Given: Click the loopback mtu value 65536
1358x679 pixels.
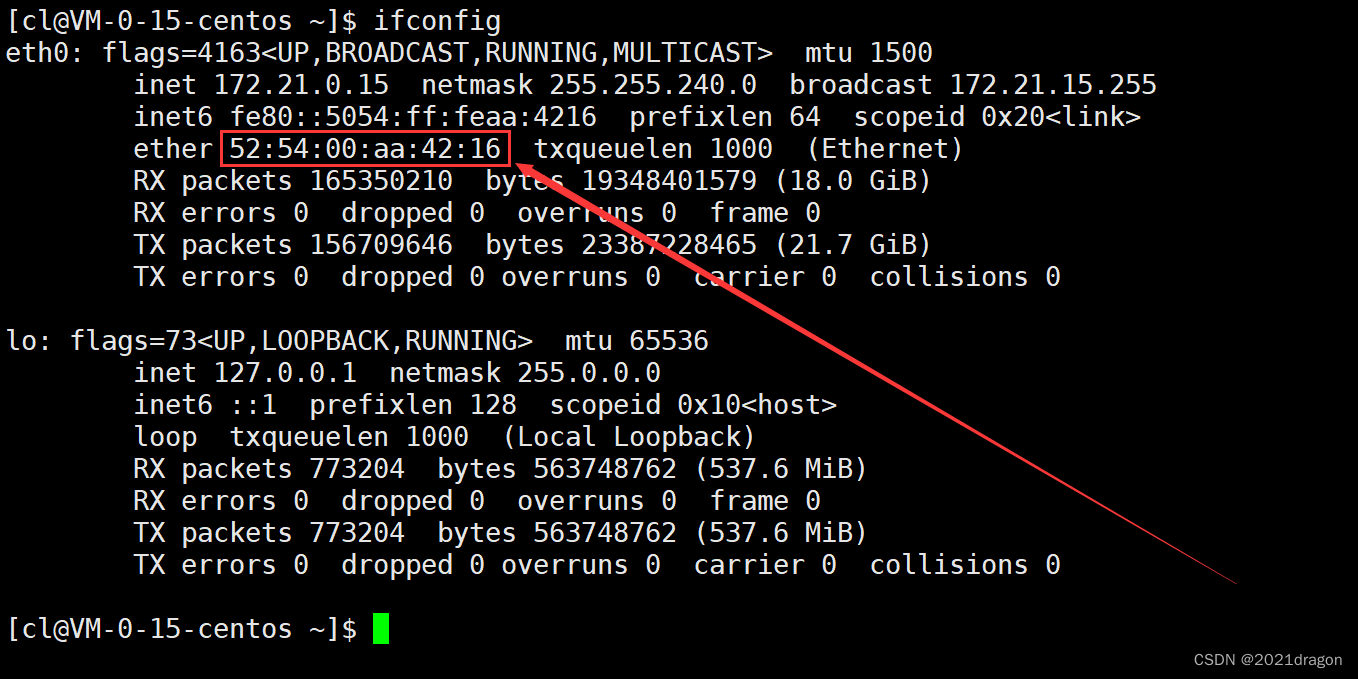Looking at the screenshot, I should tap(668, 341).
